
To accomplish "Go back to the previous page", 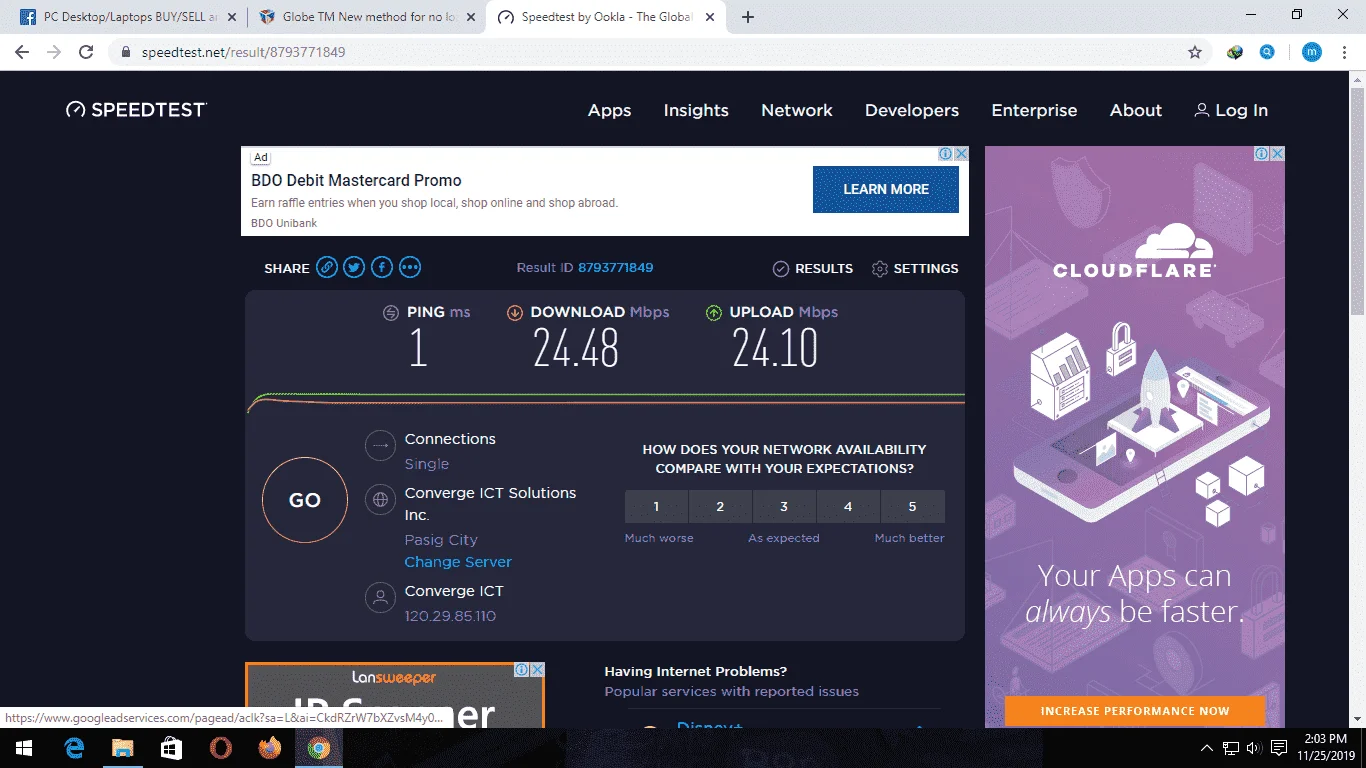I will (22, 52).
